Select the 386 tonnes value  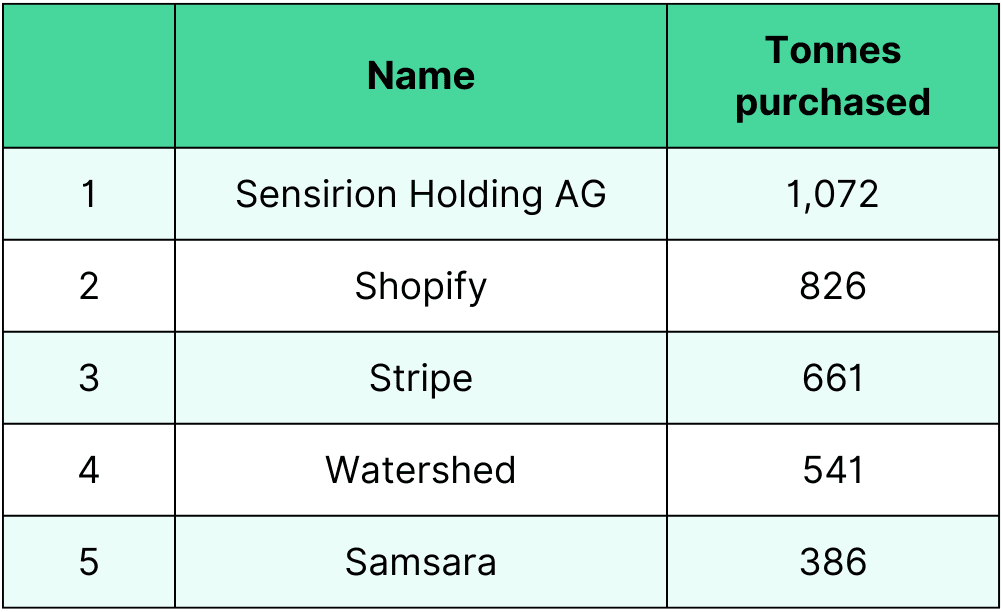833,562
